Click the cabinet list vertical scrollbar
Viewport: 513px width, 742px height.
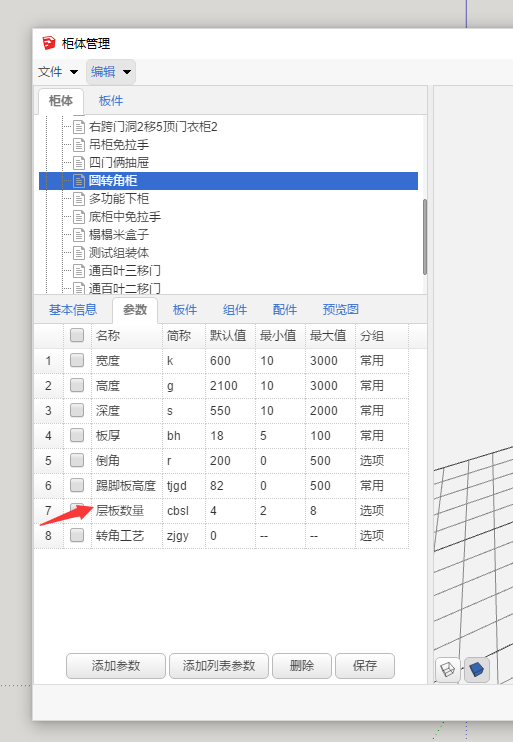click(425, 237)
